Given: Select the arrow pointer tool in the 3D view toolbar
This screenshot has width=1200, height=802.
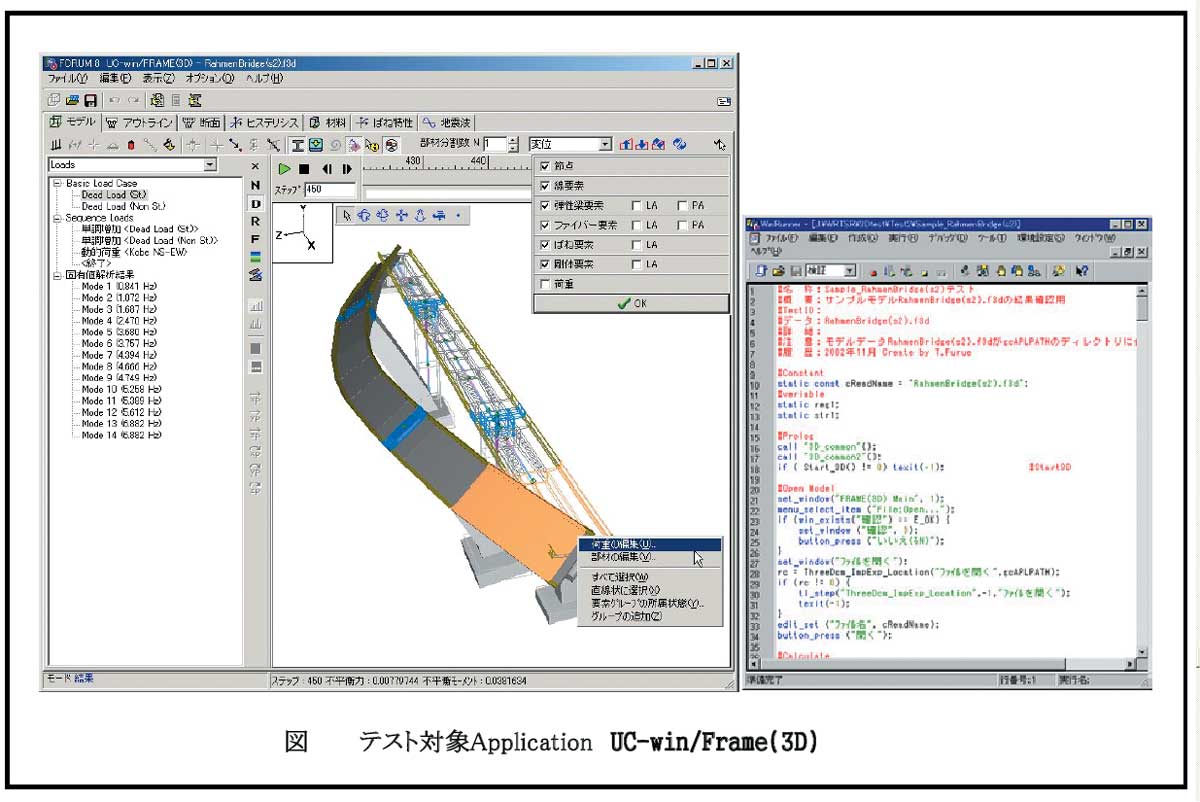Looking at the screenshot, I should (x=347, y=214).
